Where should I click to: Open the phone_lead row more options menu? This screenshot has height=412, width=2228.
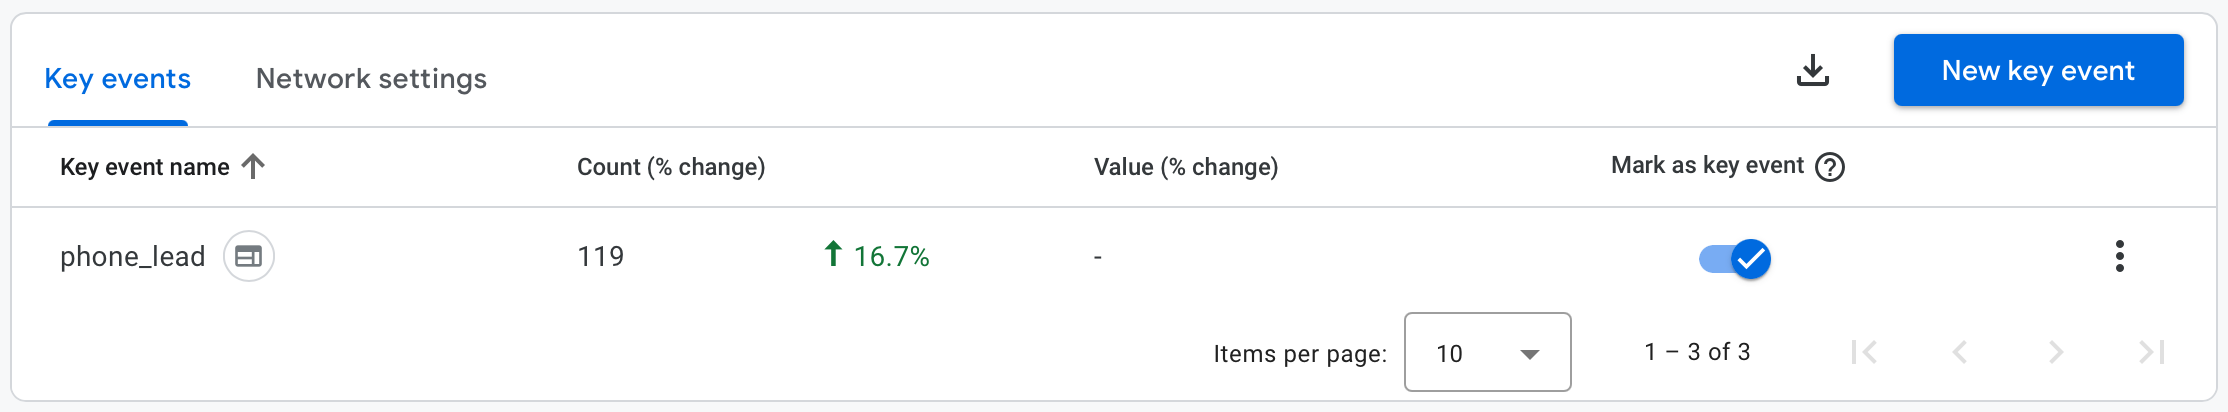pyautogui.click(x=2119, y=257)
